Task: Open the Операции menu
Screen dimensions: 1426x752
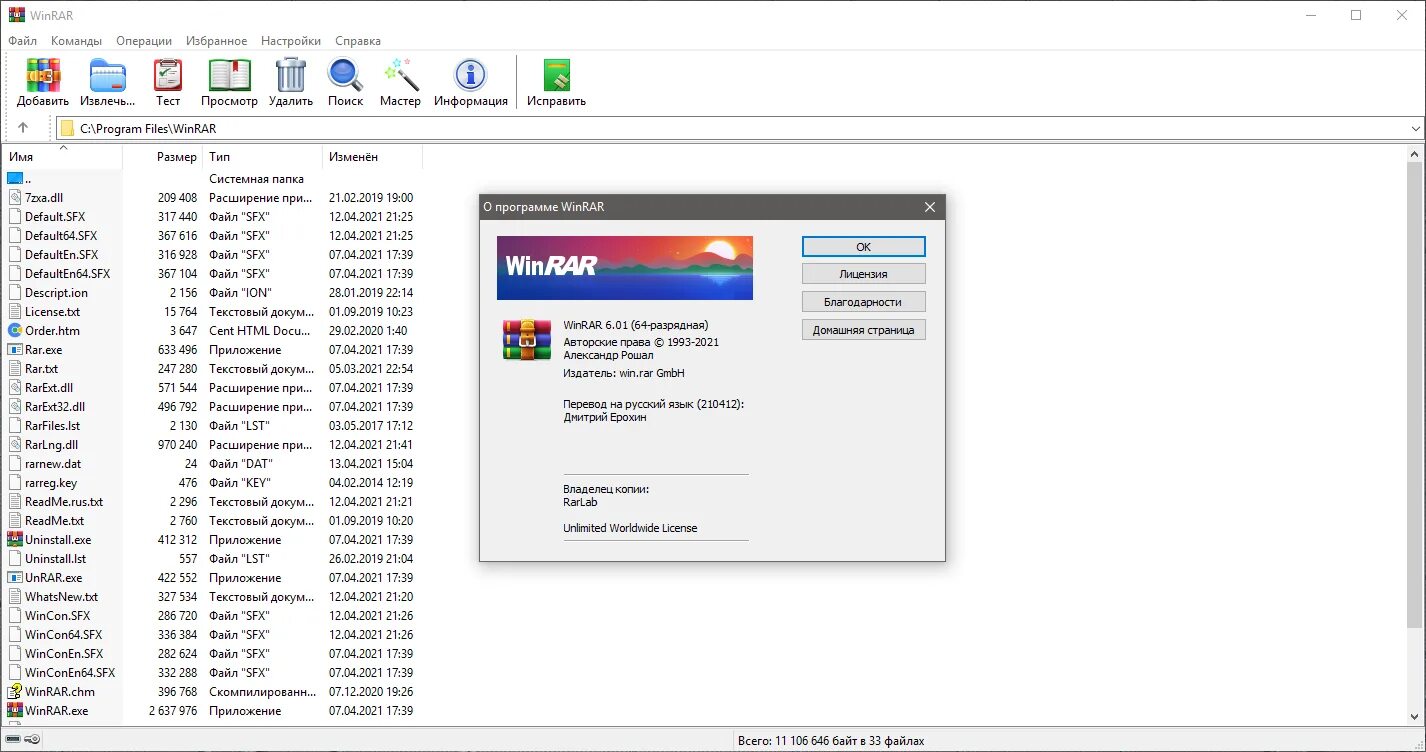Action: tap(144, 41)
